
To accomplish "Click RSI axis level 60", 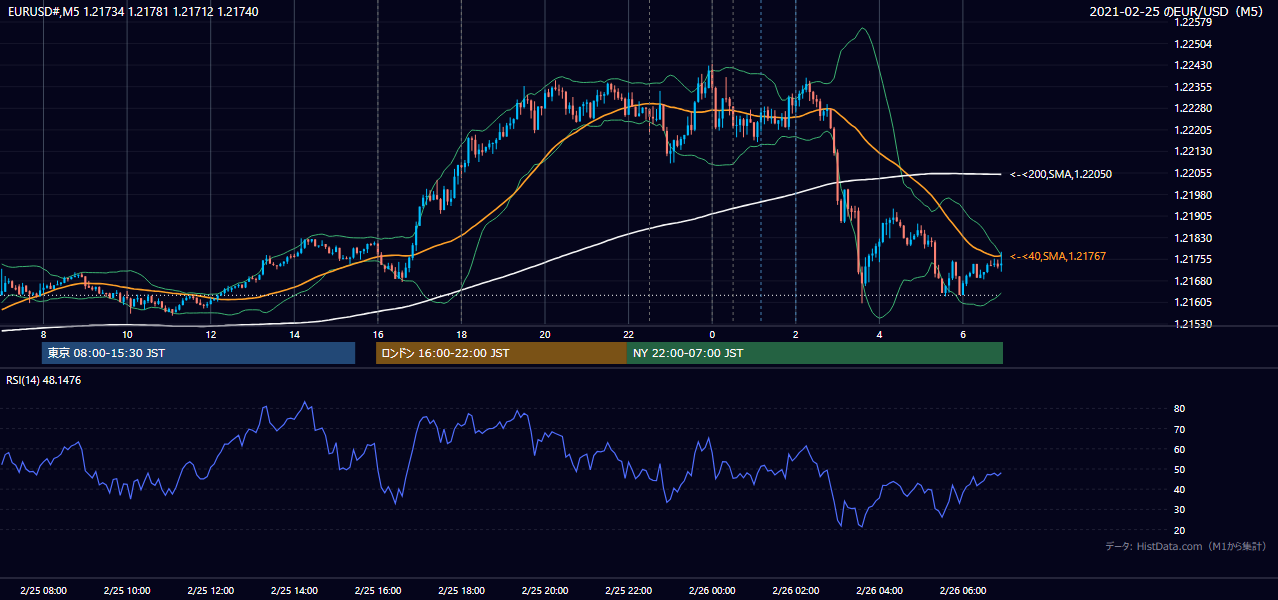I will click(1180, 449).
